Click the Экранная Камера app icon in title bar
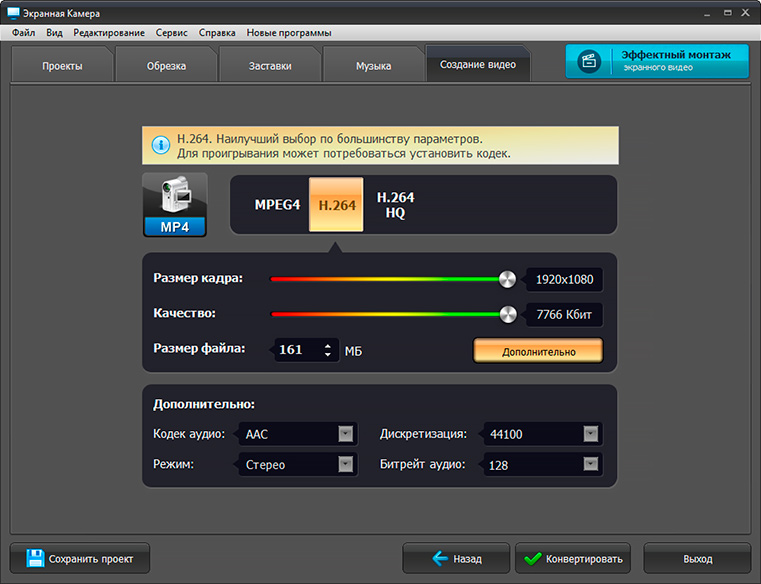The image size is (761, 584). tap(13, 13)
